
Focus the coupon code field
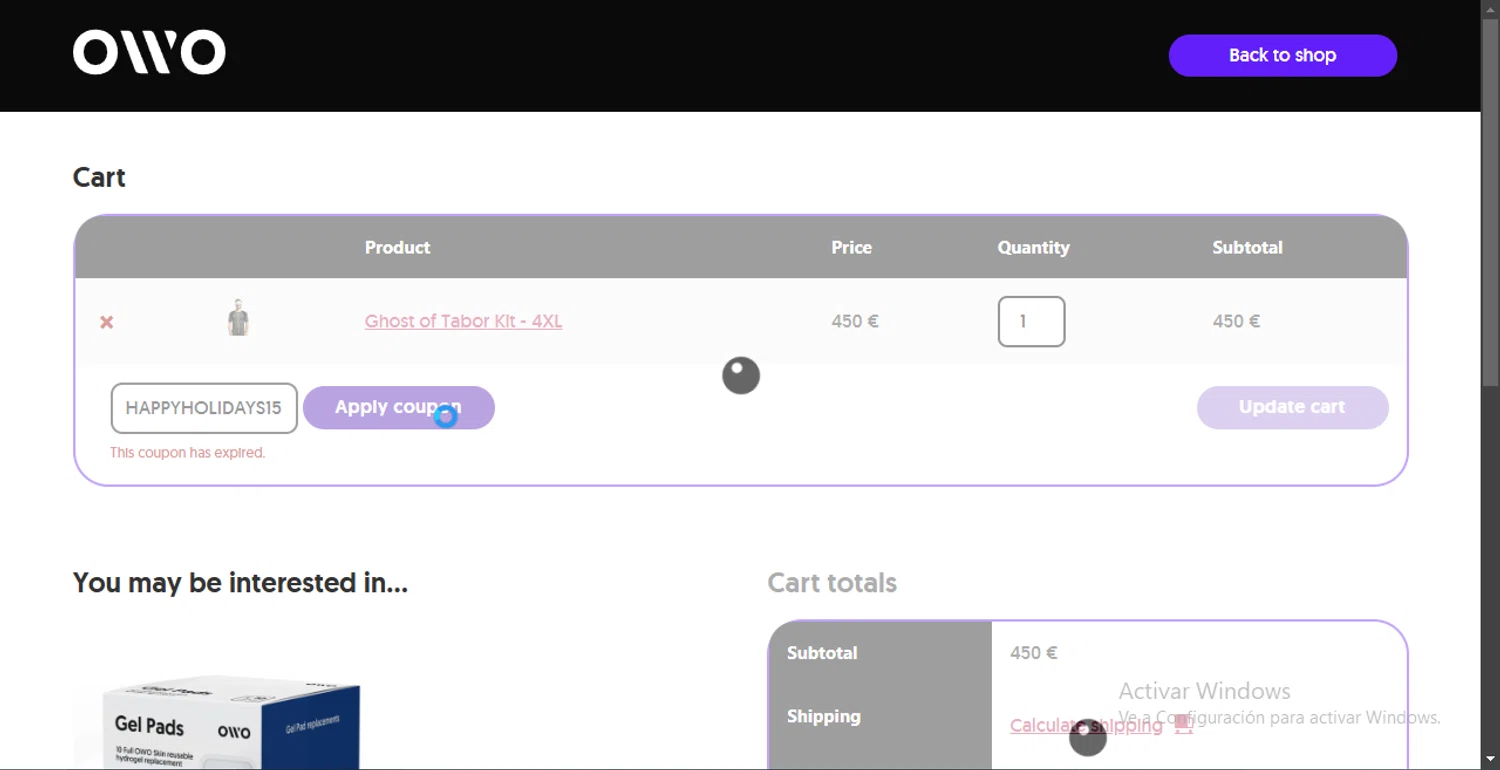(204, 408)
